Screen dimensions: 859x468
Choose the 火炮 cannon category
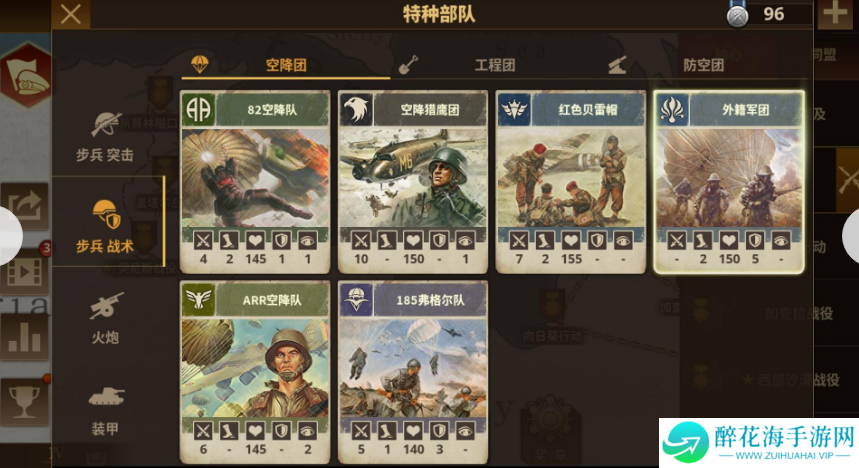(105, 318)
